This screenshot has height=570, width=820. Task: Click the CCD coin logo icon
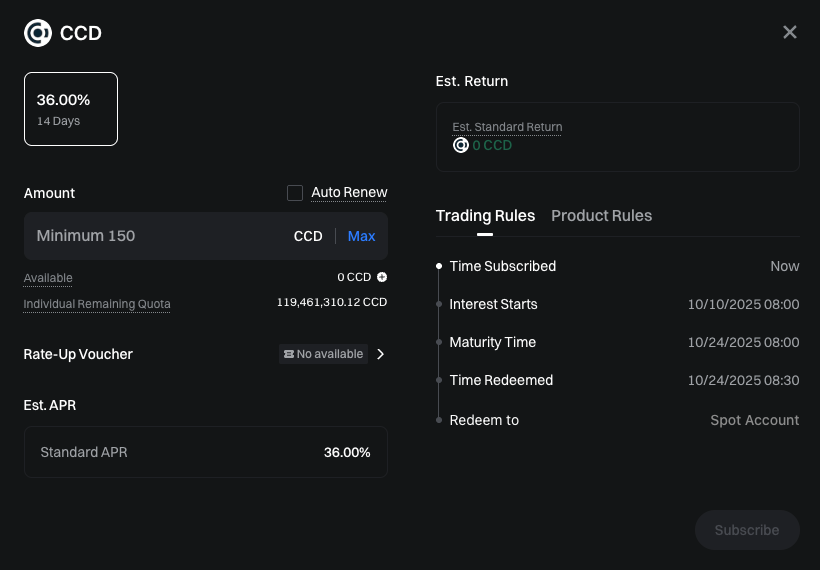tap(38, 33)
